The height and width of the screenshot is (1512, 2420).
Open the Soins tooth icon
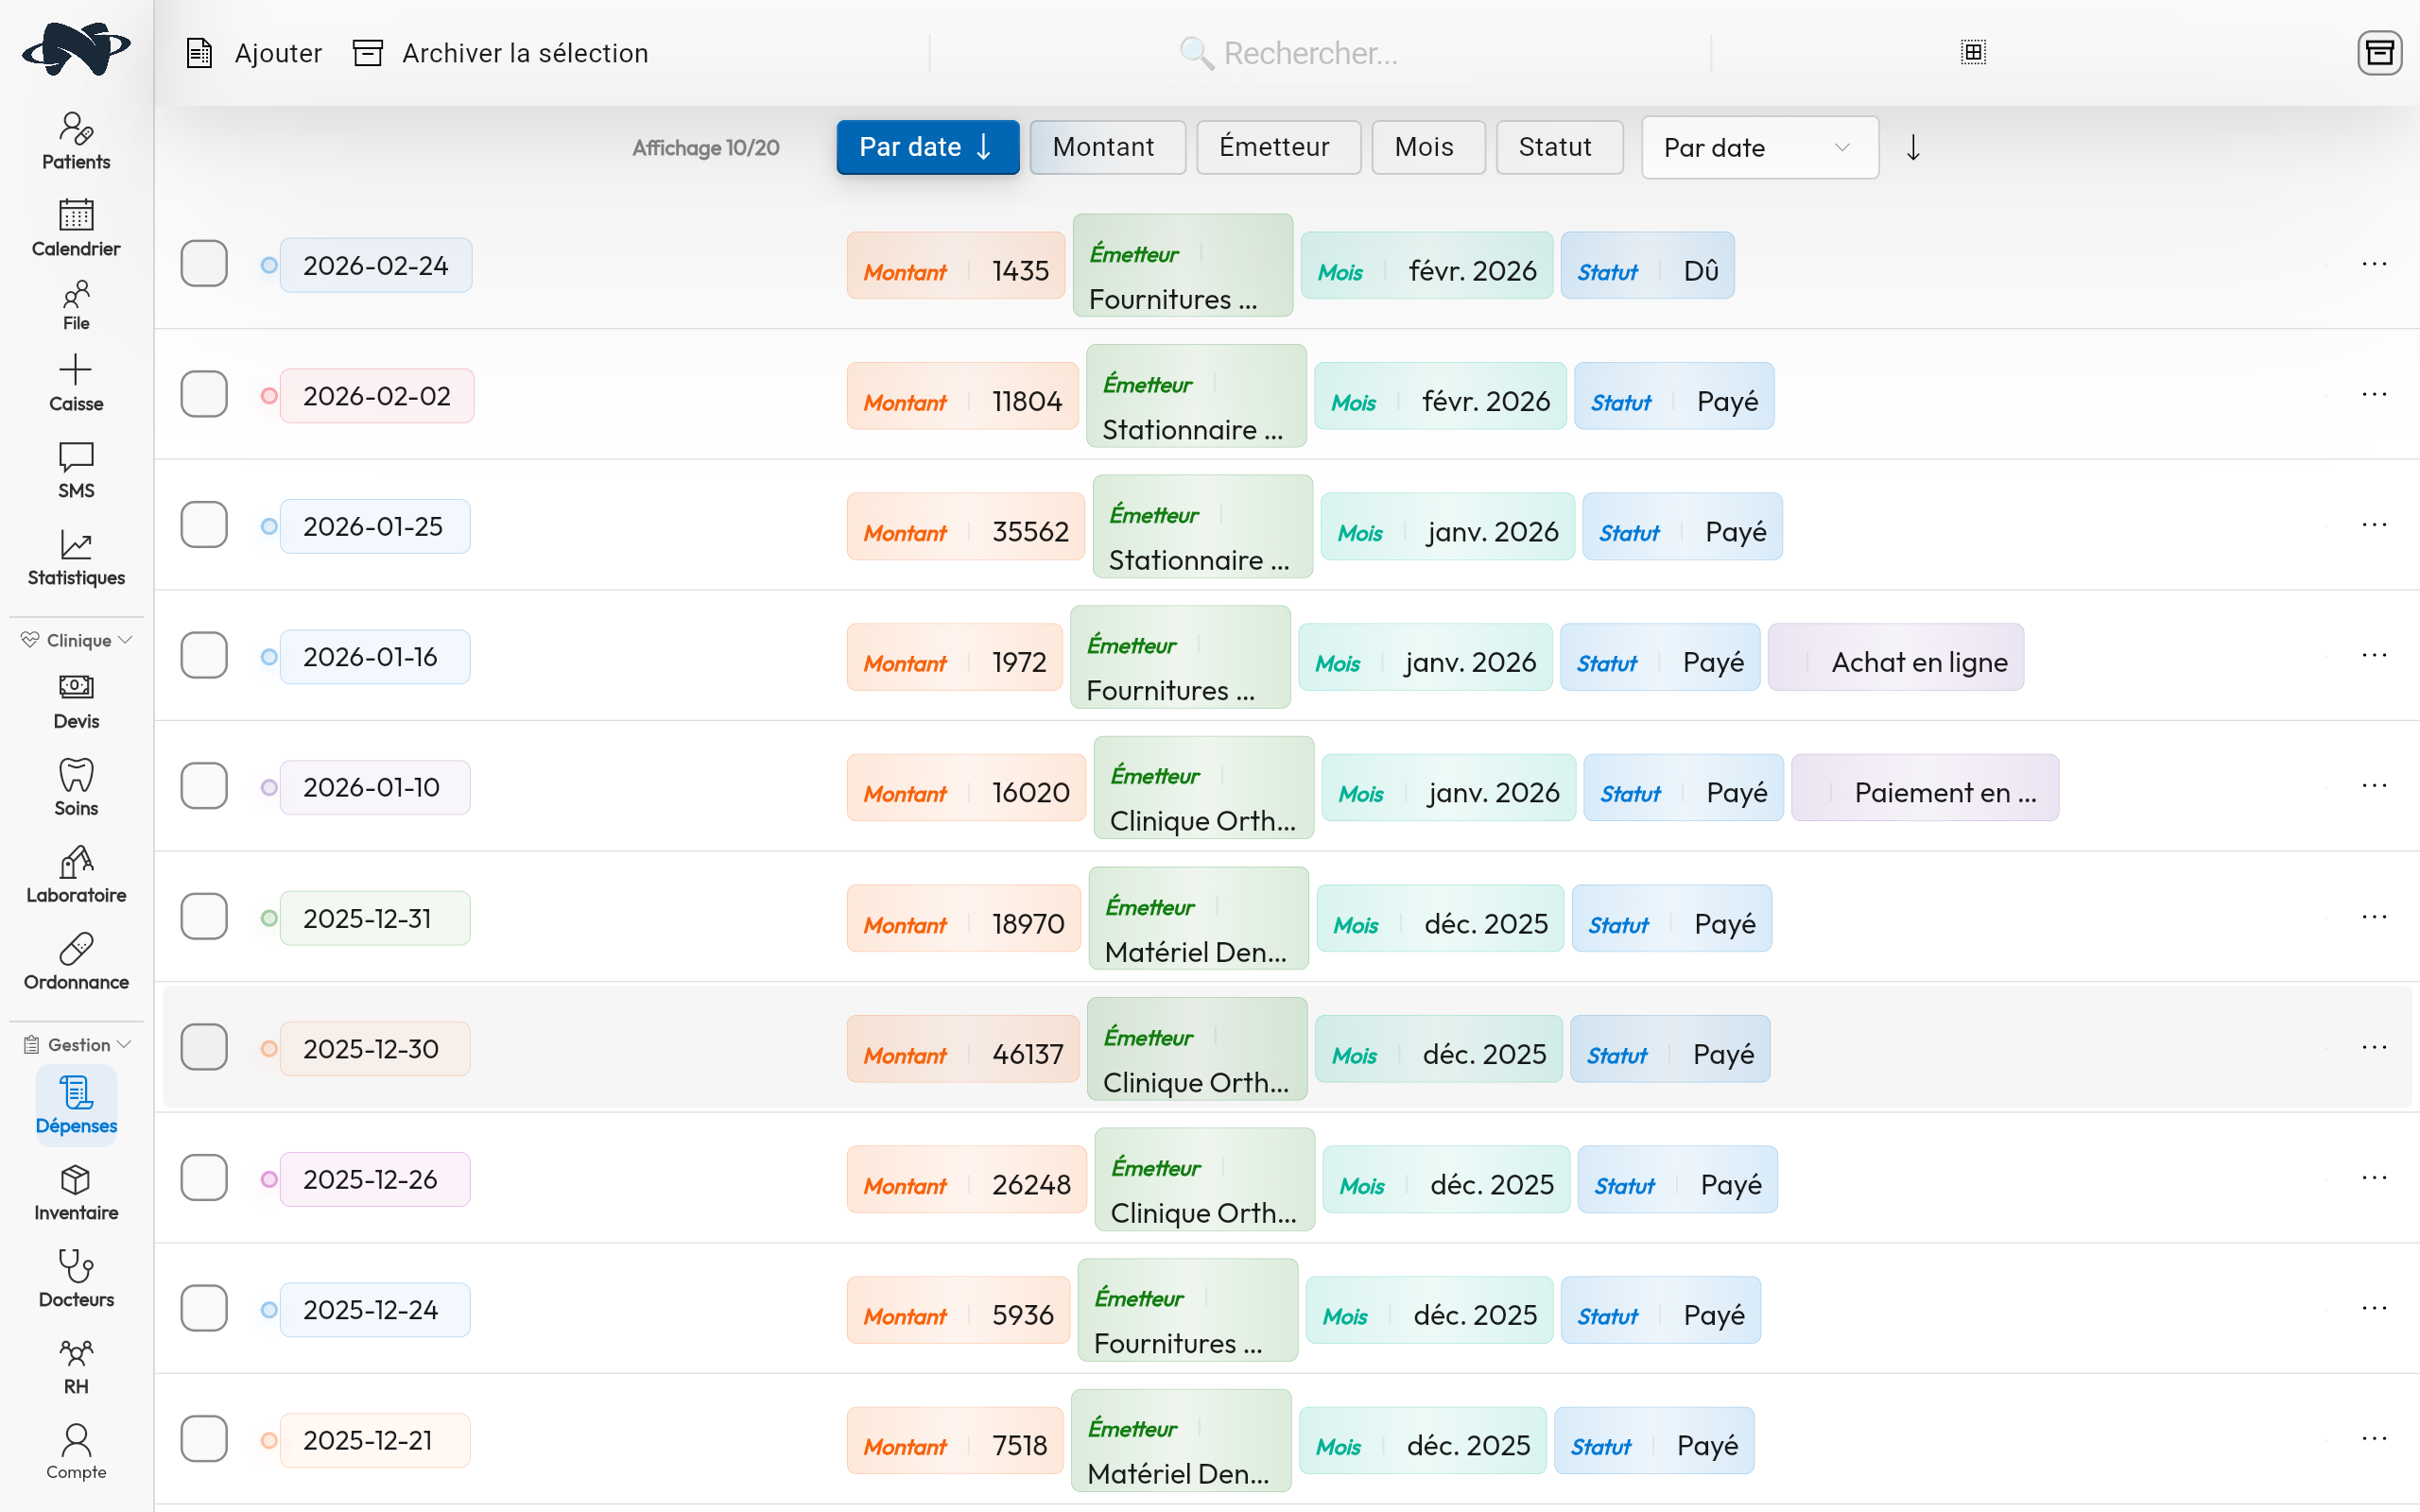pyautogui.click(x=76, y=775)
